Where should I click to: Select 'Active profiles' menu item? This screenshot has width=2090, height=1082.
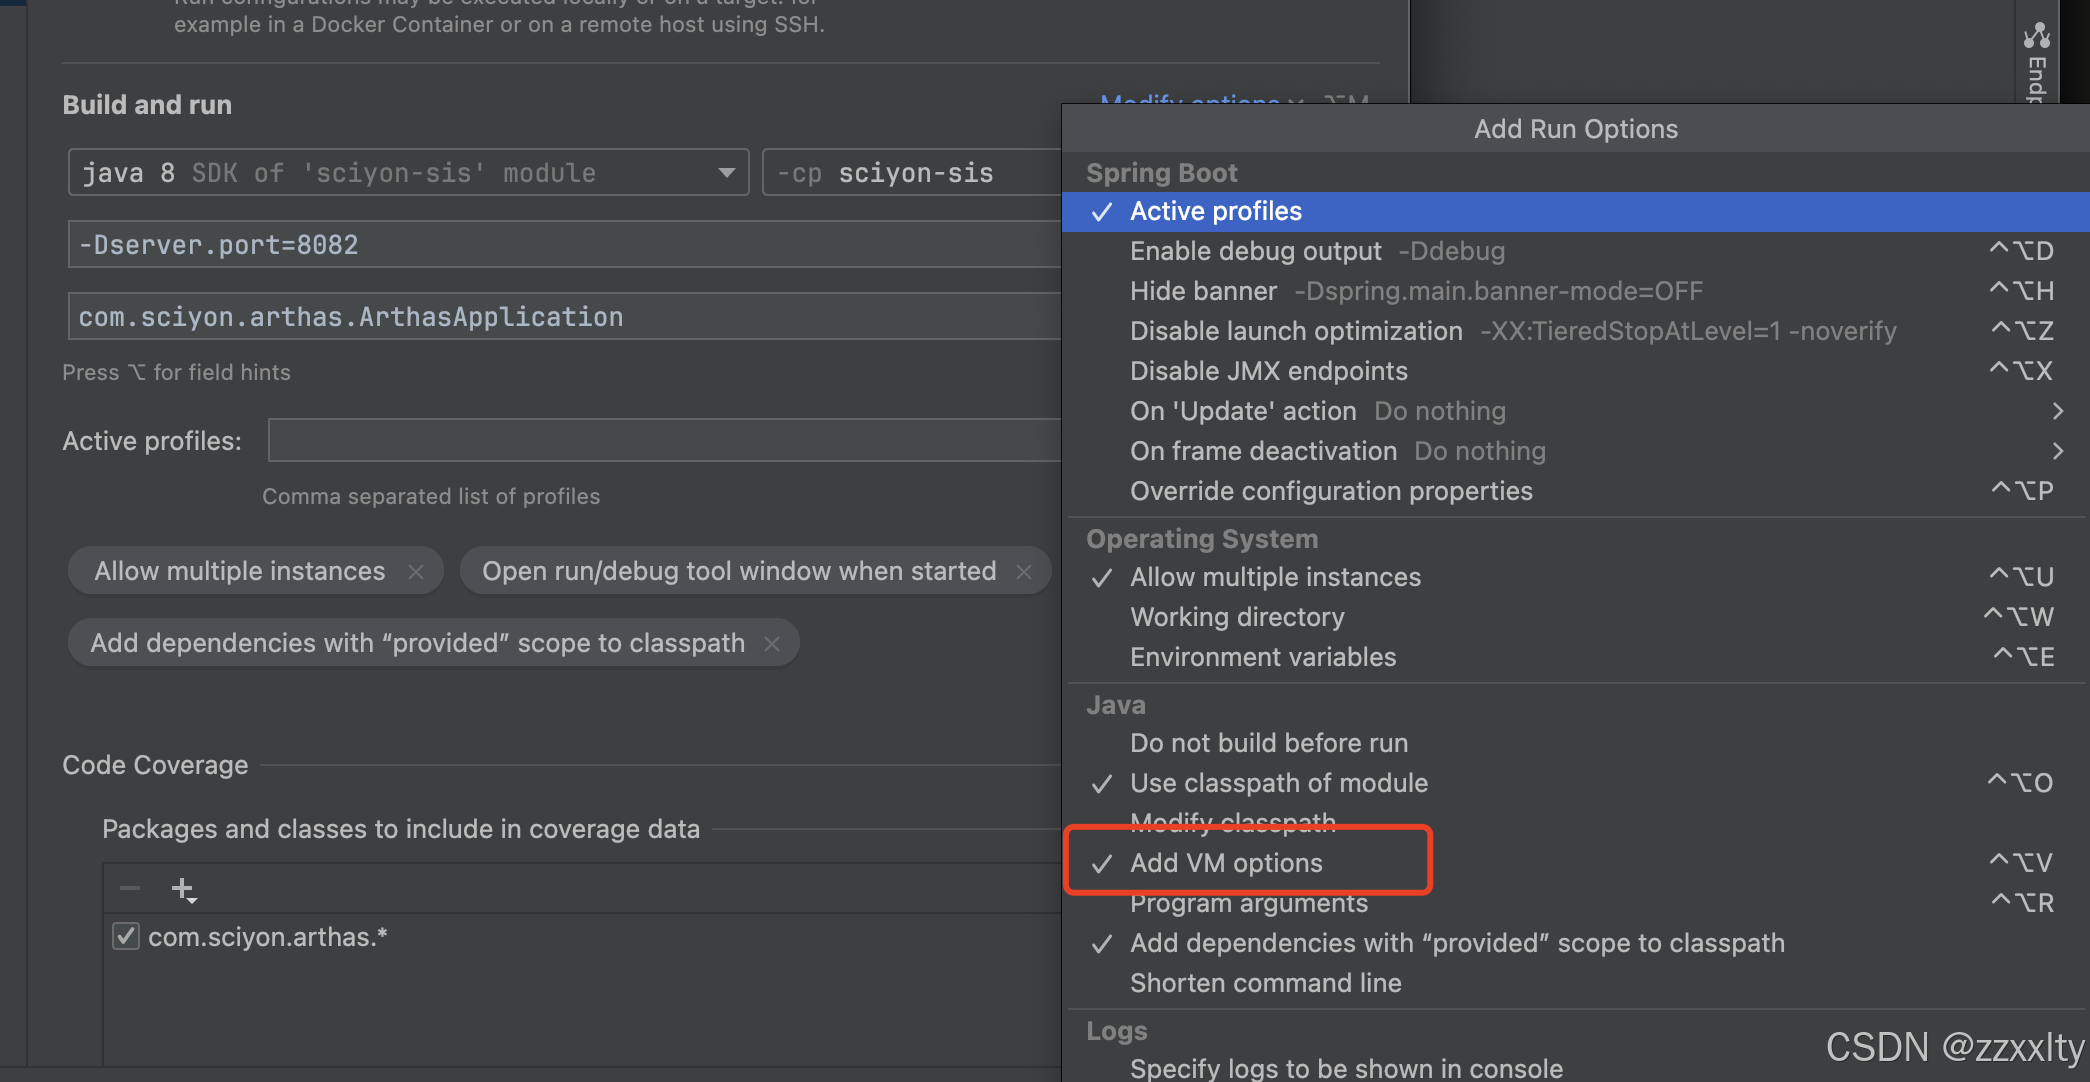point(1216,211)
